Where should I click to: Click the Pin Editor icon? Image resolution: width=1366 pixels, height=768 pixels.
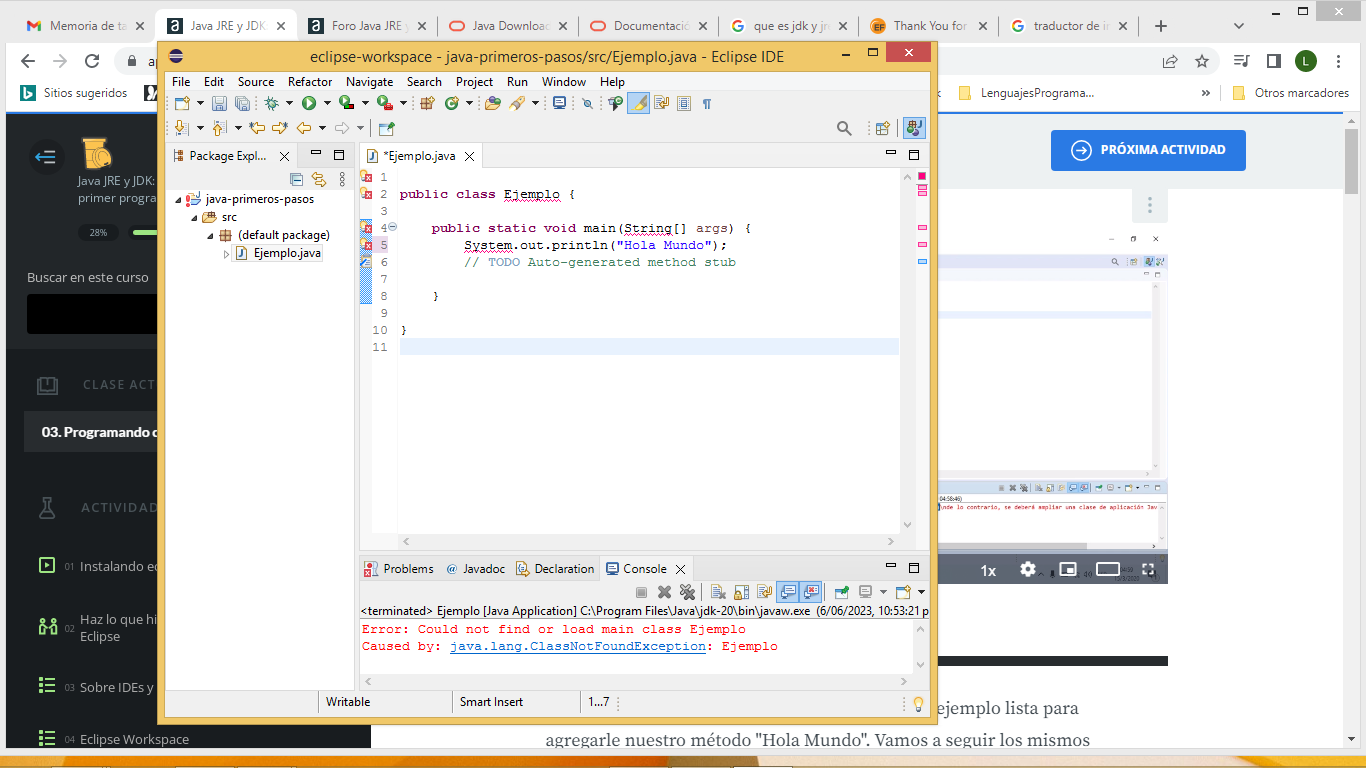[x=387, y=128]
